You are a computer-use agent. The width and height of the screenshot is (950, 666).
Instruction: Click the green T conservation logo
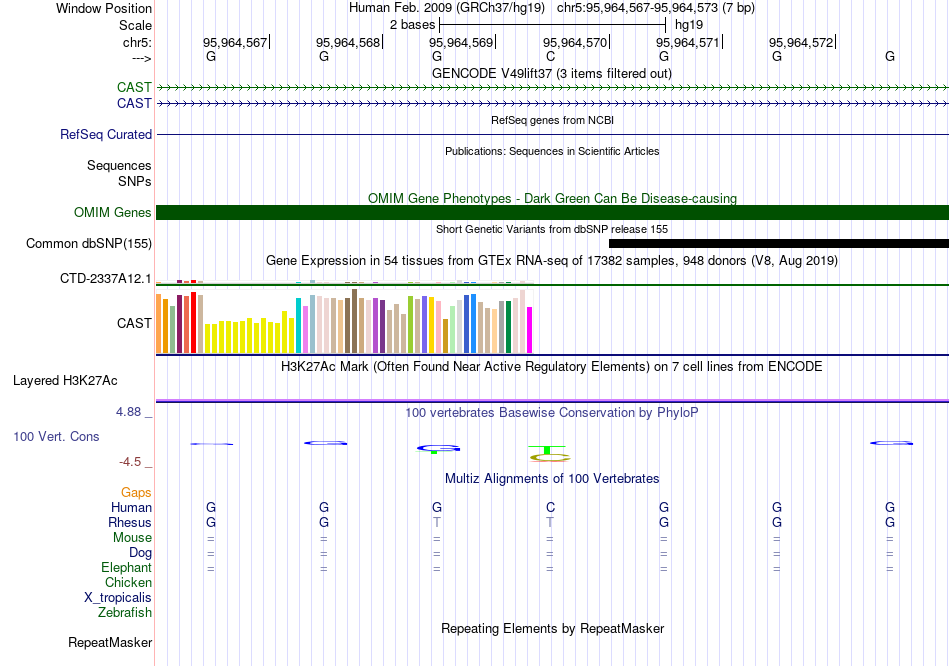coord(547,448)
